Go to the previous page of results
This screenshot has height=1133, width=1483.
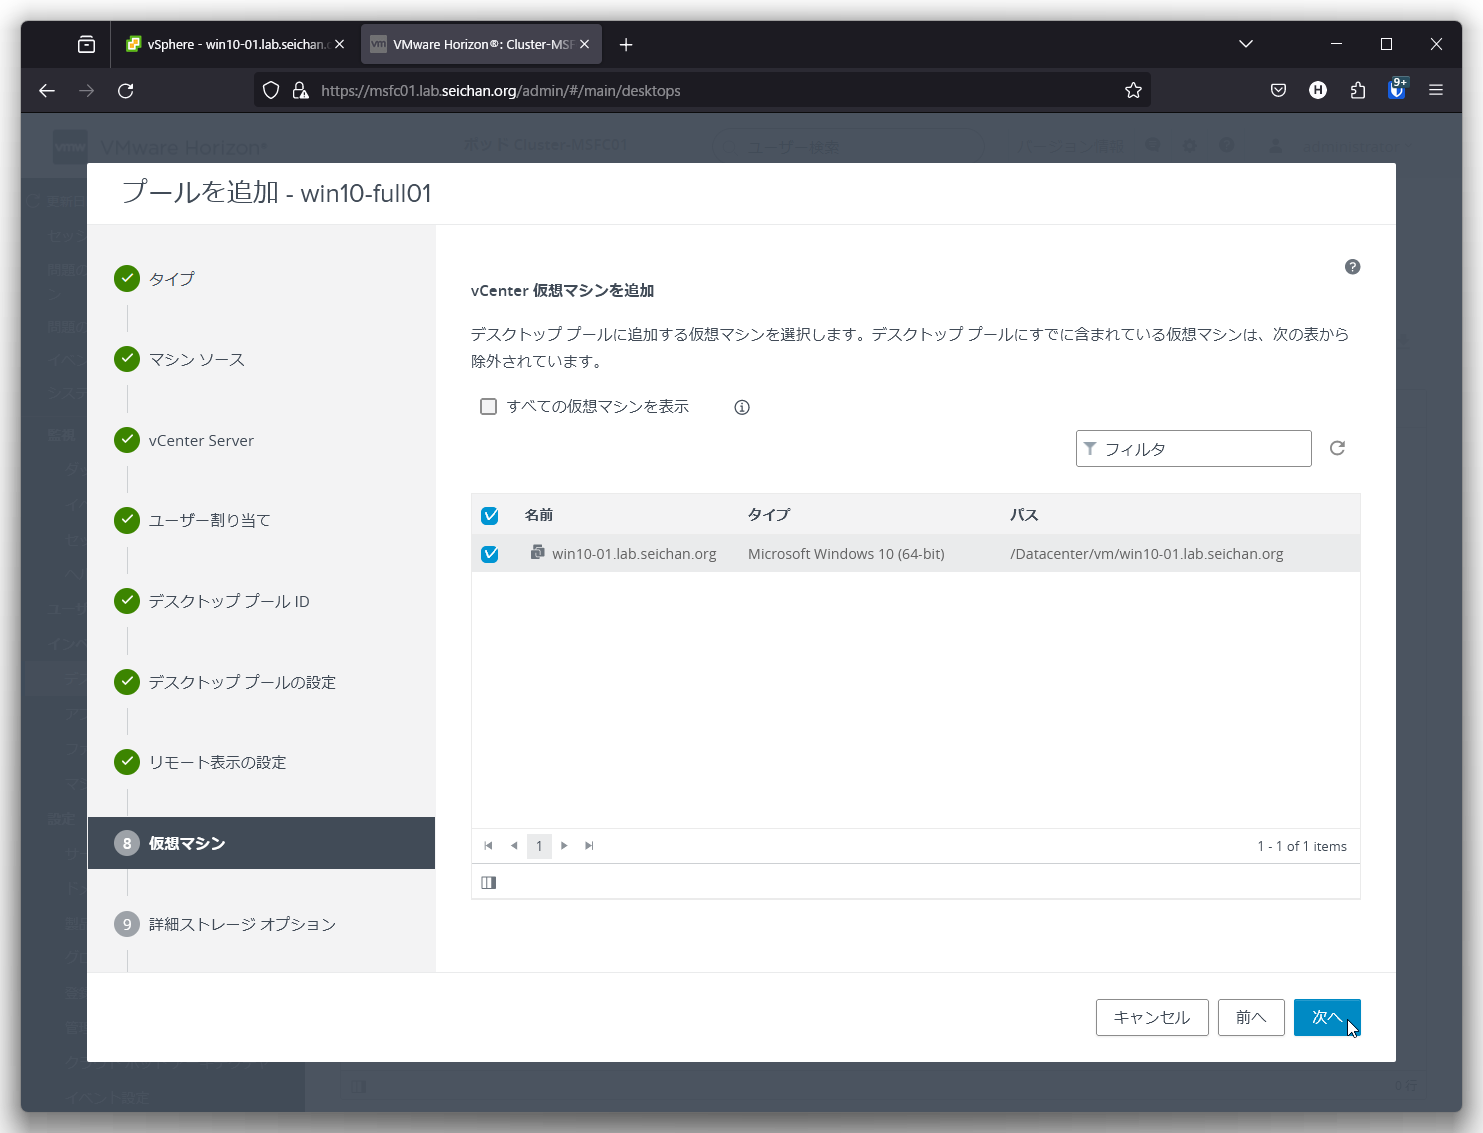514,846
